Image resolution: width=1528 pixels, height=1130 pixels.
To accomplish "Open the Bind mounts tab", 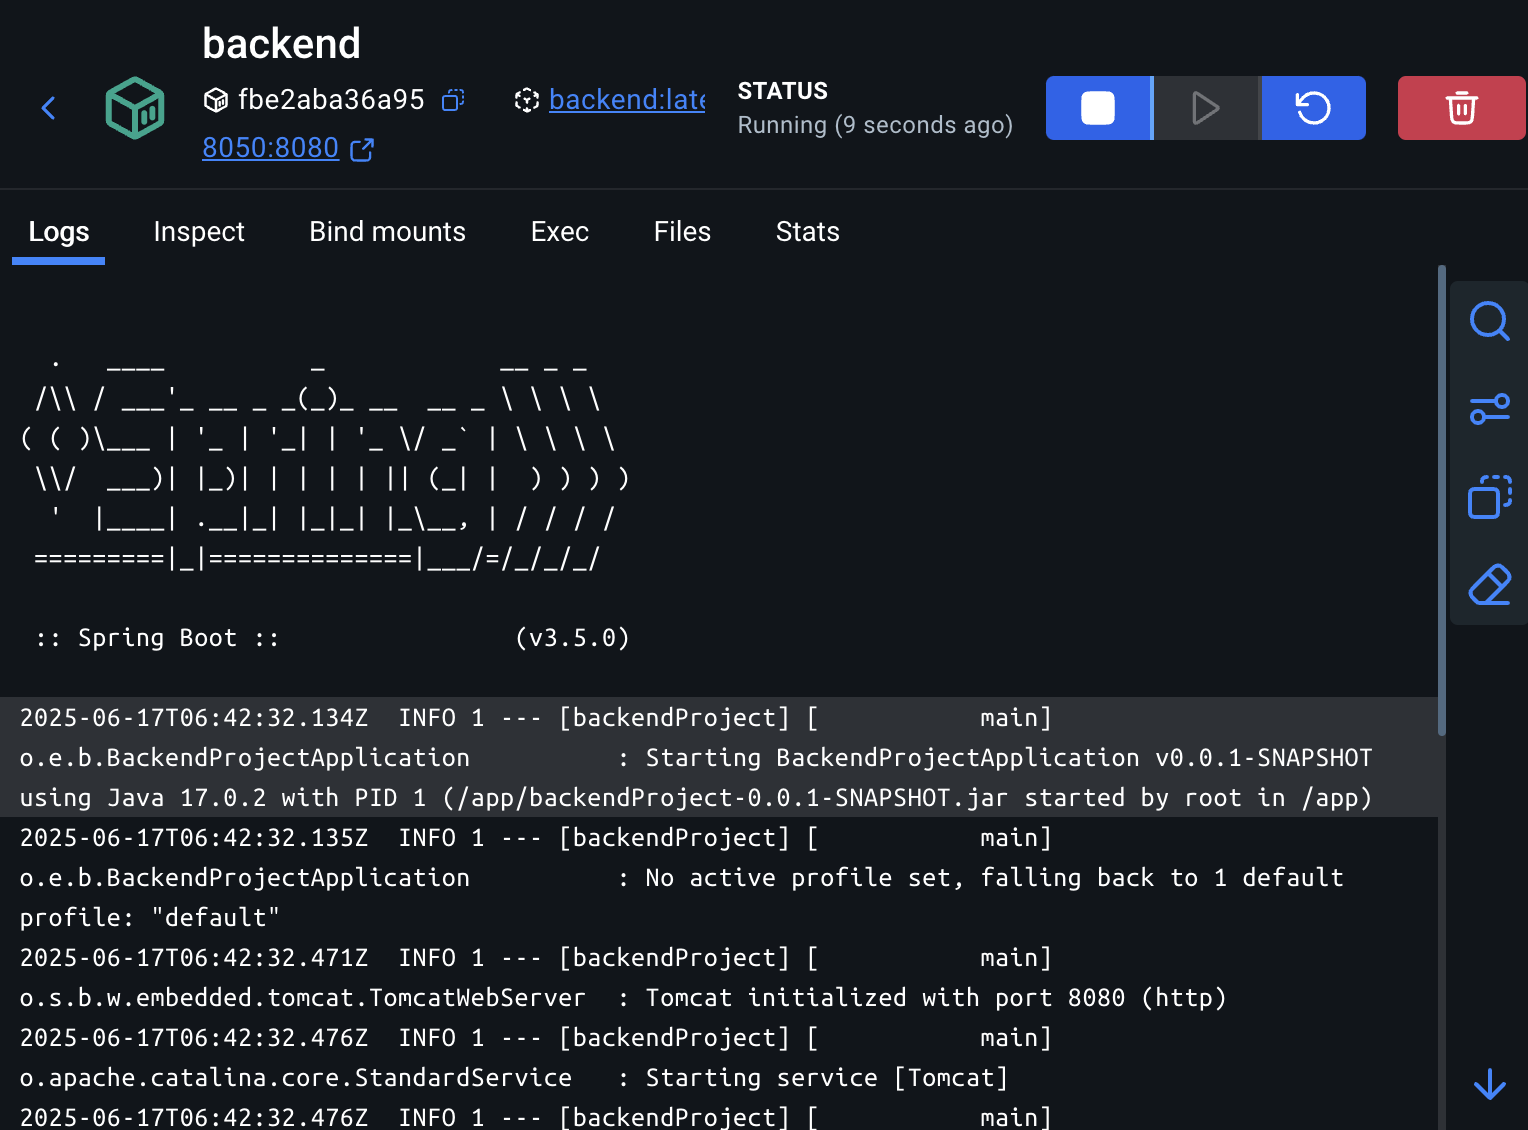I will pyautogui.click(x=388, y=232).
